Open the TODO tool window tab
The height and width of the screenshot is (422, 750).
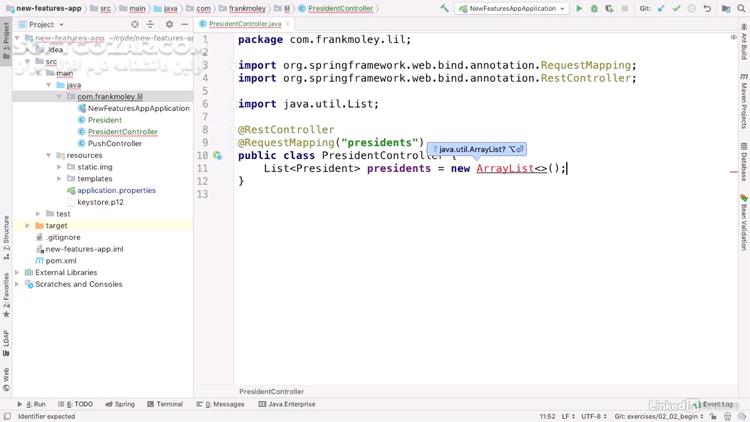click(75, 404)
